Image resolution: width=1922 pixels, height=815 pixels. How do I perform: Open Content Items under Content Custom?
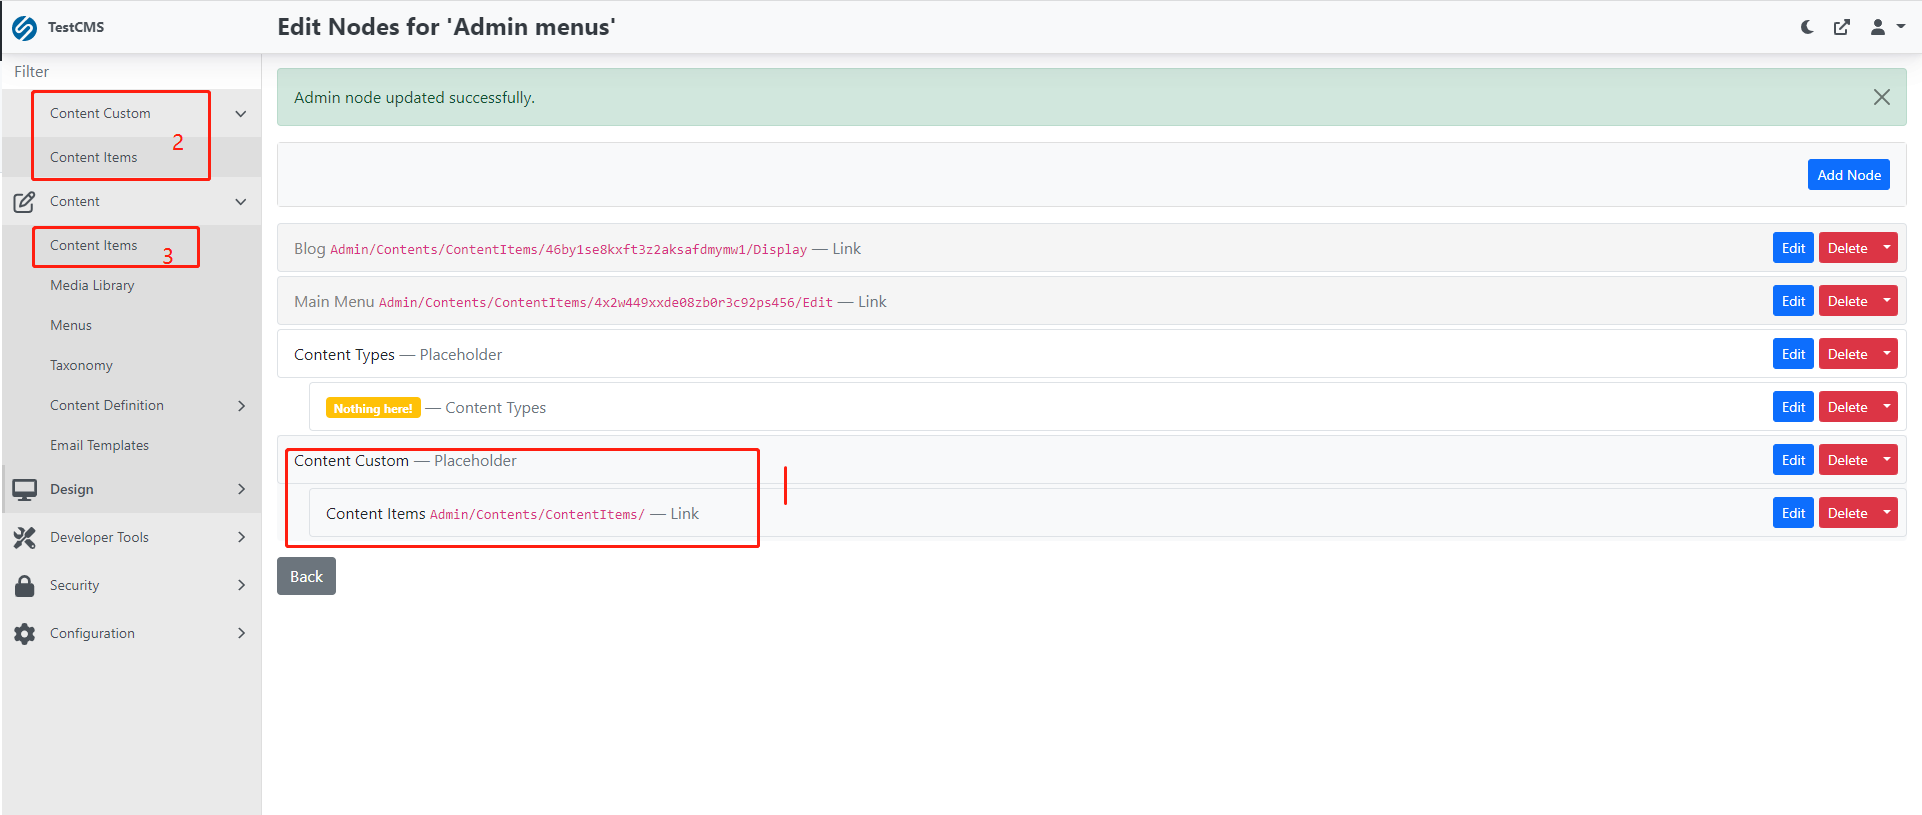coord(94,157)
